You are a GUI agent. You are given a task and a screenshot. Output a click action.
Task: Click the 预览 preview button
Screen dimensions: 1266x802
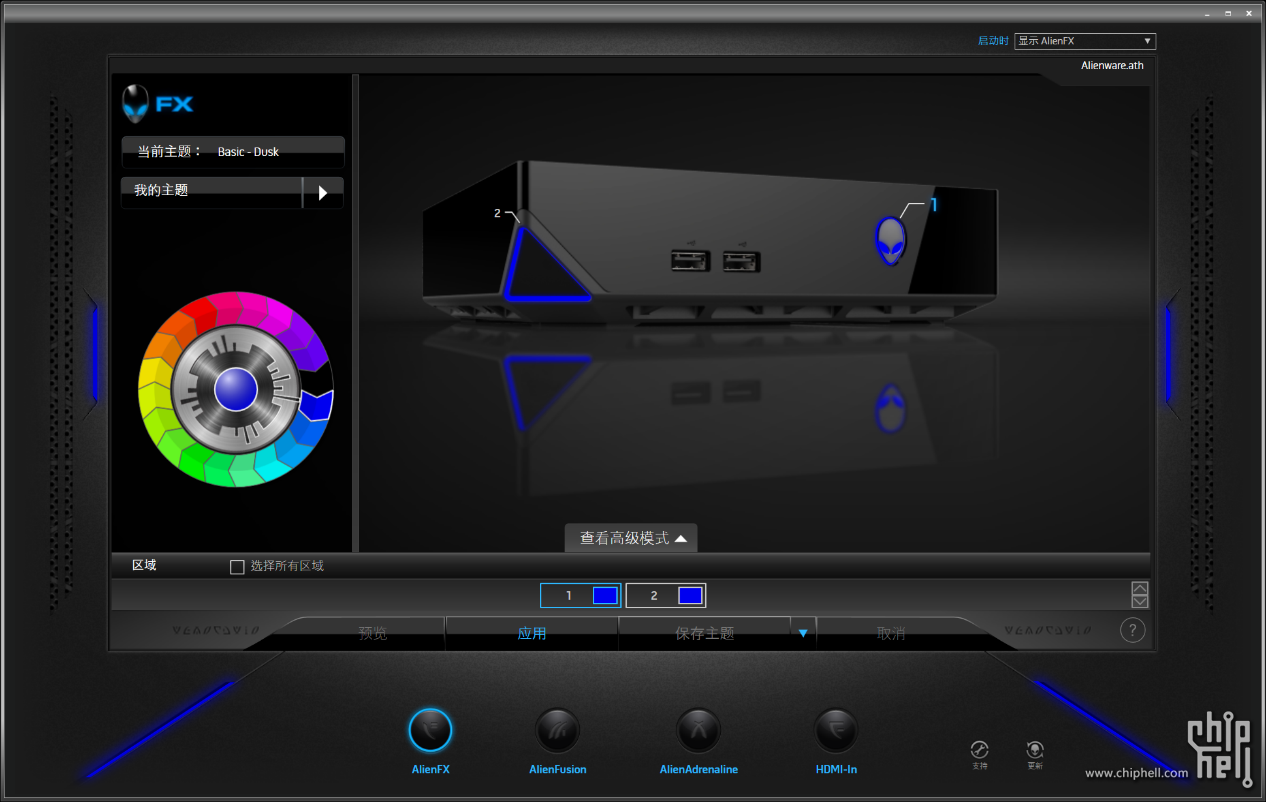[373, 633]
